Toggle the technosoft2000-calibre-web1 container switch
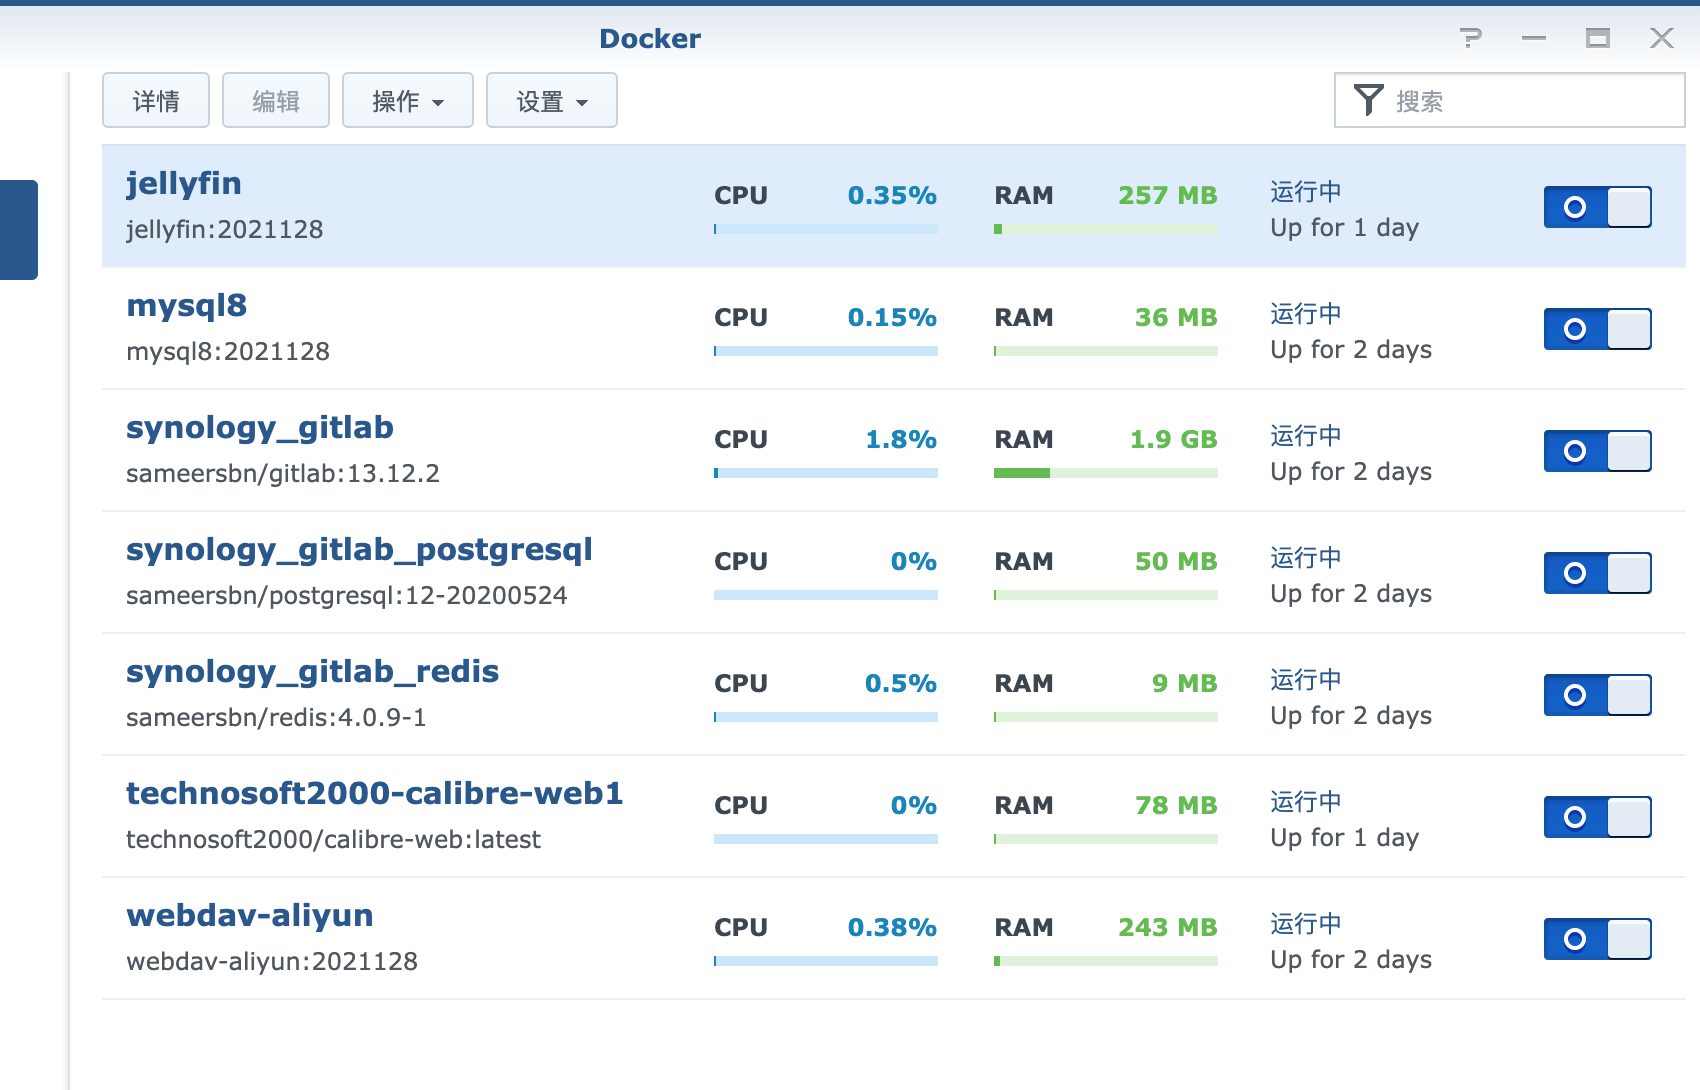Viewport: 1700px width, 1090px height. [x=1597, y=817]
